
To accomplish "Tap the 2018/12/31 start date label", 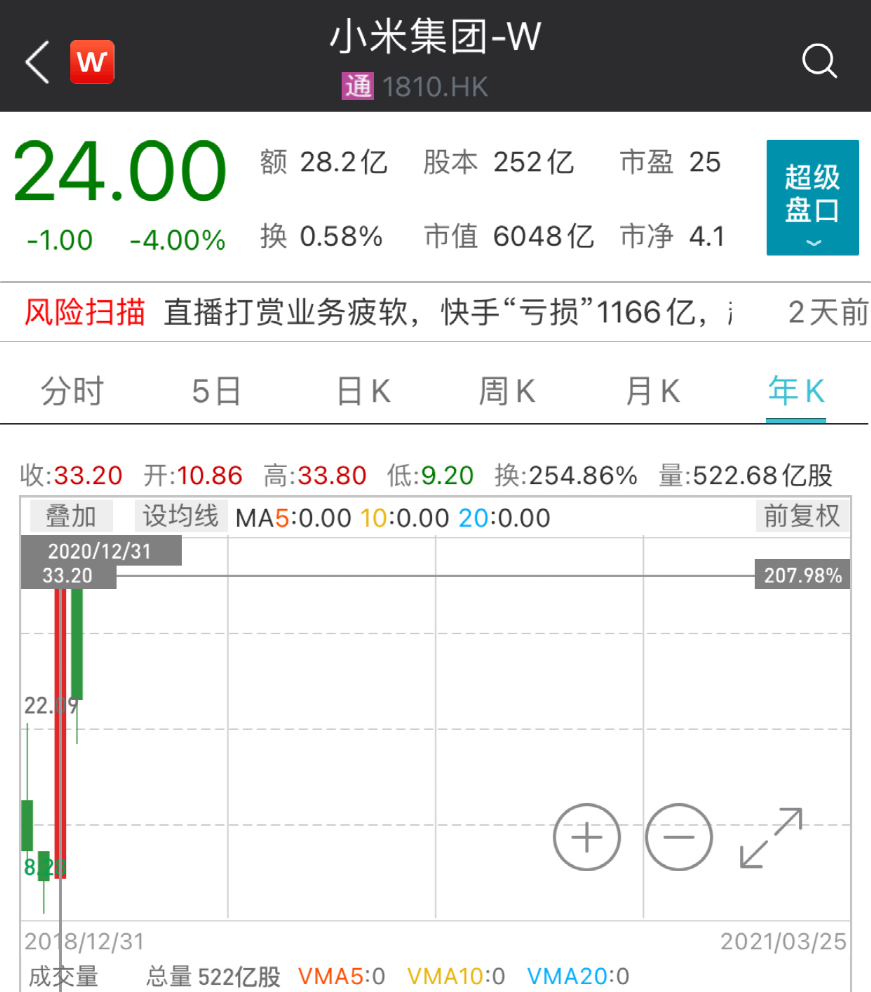I will [85, 941].
